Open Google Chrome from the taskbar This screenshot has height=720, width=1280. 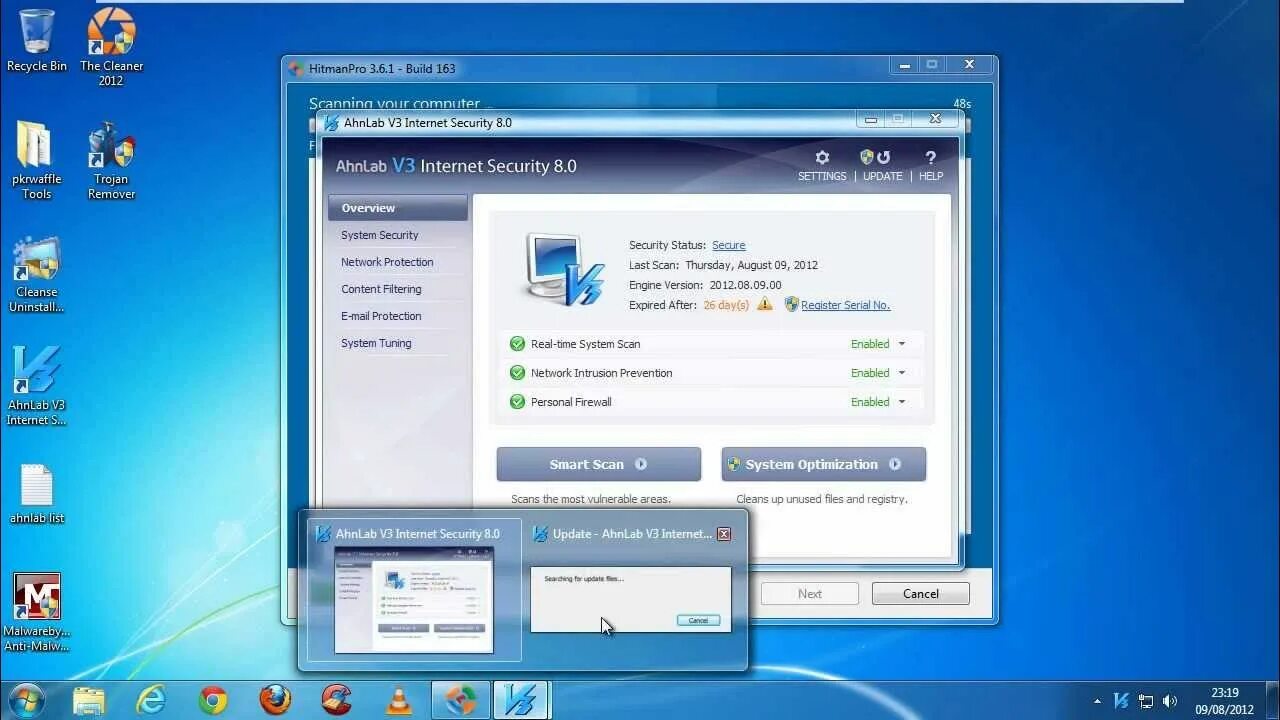212,700
